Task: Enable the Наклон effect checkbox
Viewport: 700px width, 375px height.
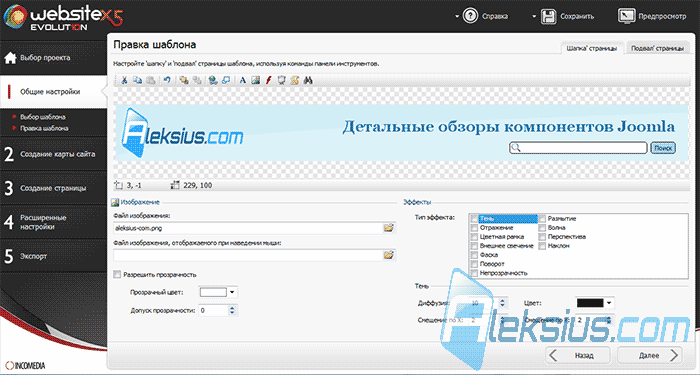Action: (x=542, y=246)
